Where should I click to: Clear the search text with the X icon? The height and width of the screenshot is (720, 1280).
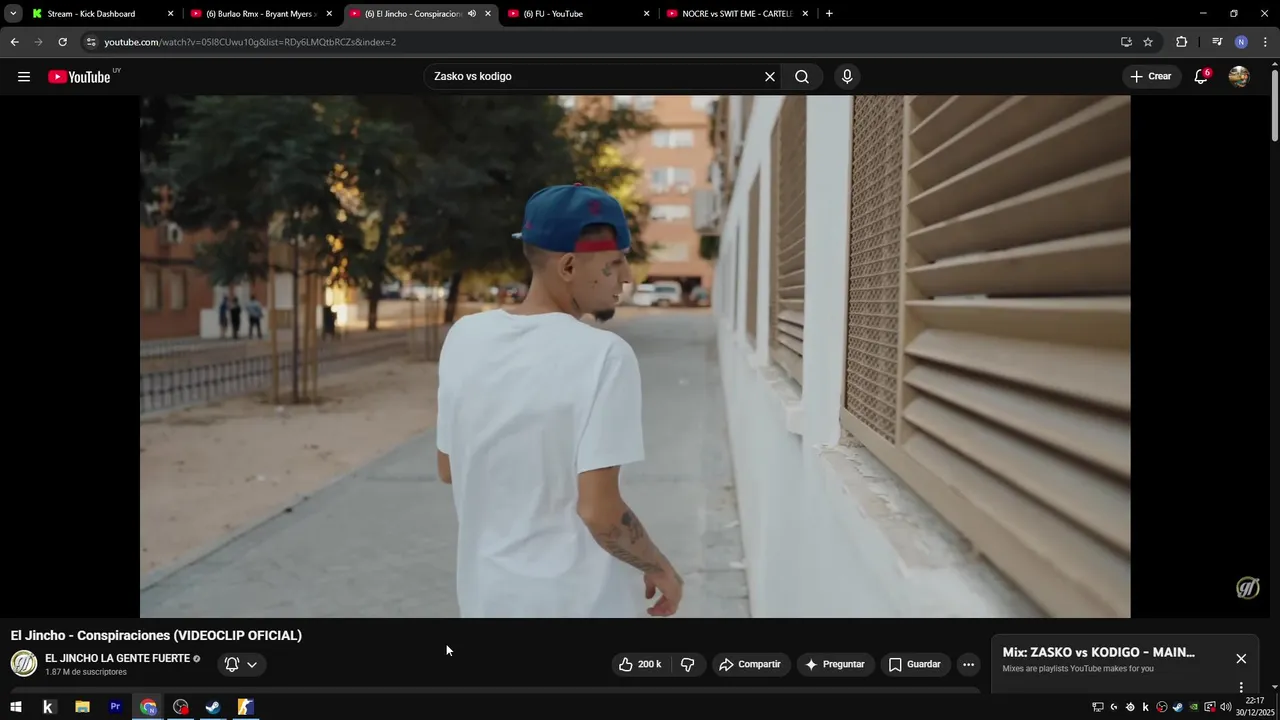coord(770,77)
